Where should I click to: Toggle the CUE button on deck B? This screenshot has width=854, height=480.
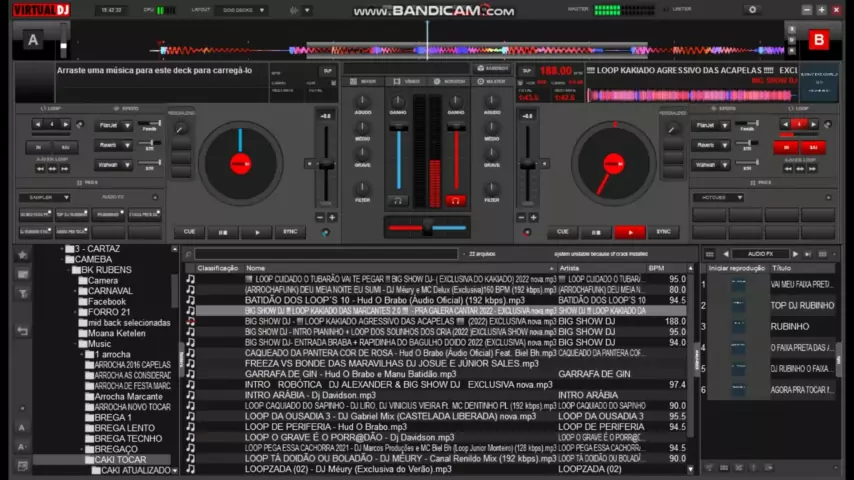click(563, 232)
